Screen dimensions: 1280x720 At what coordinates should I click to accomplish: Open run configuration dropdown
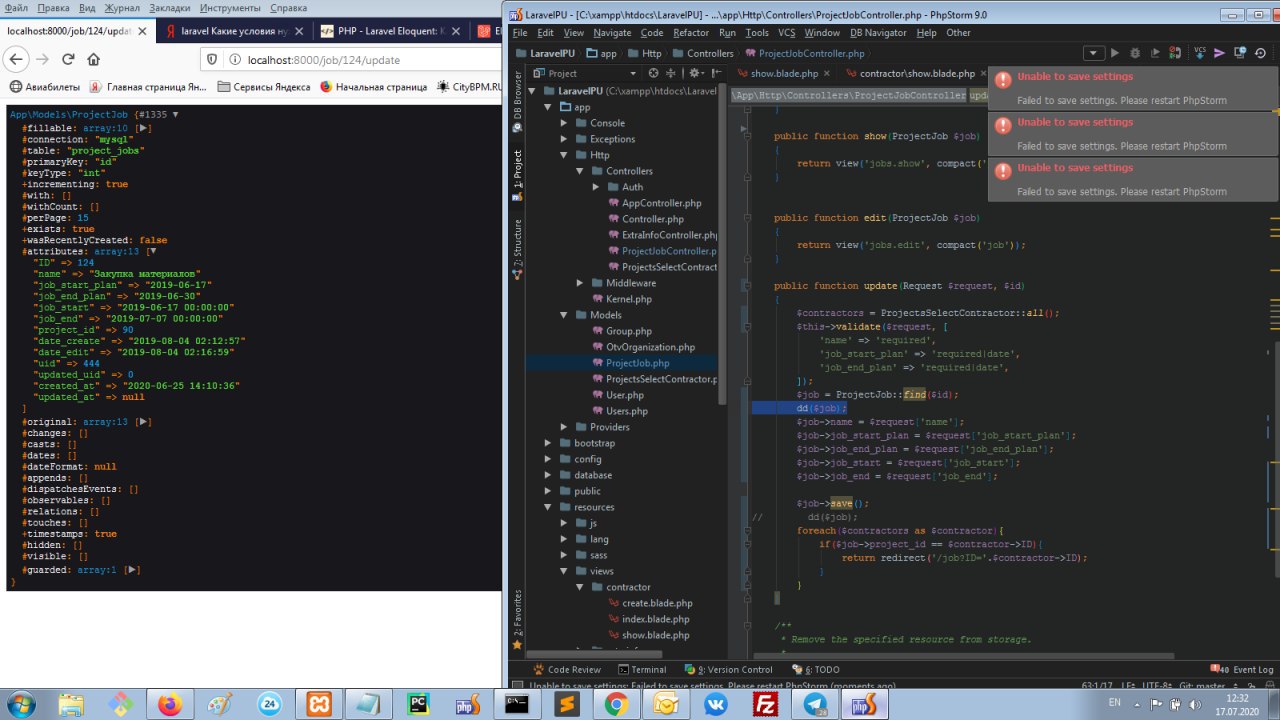(x=1093, y=53)
